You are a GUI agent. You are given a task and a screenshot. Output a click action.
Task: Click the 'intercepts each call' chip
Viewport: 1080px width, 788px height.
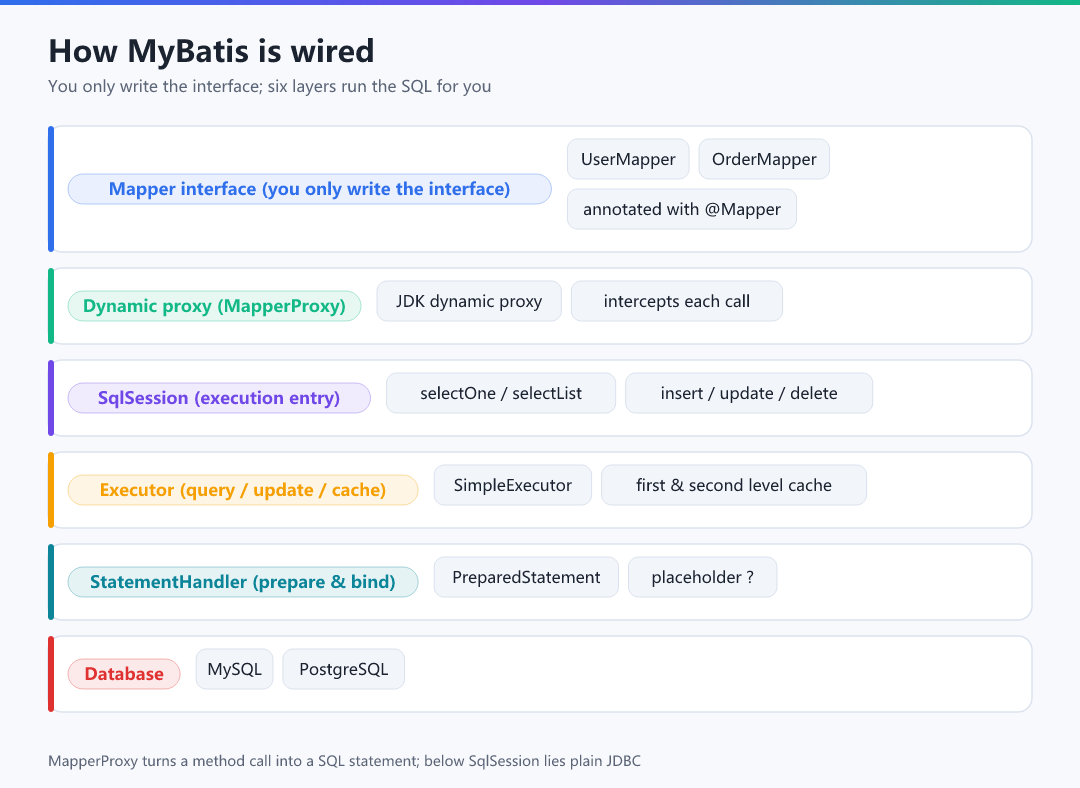[x=676, y=301]
